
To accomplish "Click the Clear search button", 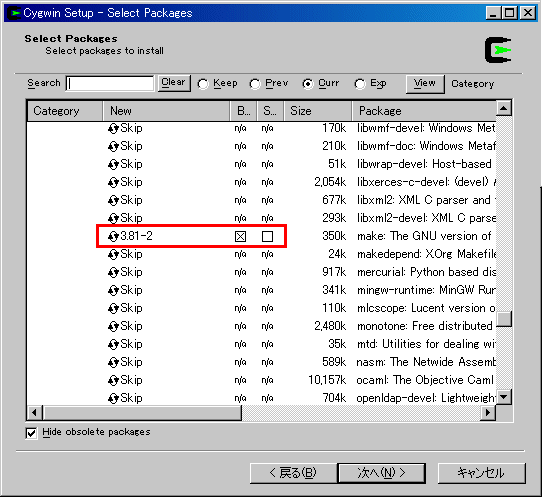I will click(174, 83).
